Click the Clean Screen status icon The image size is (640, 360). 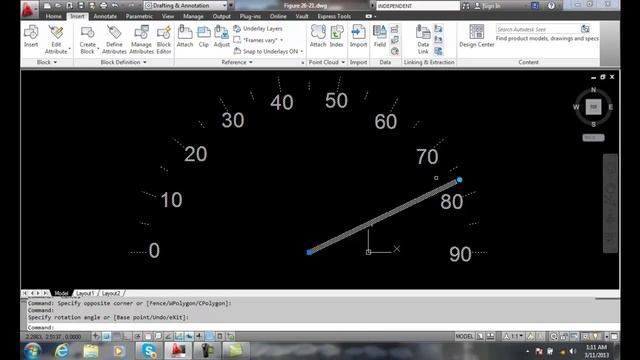click(614, 336)
